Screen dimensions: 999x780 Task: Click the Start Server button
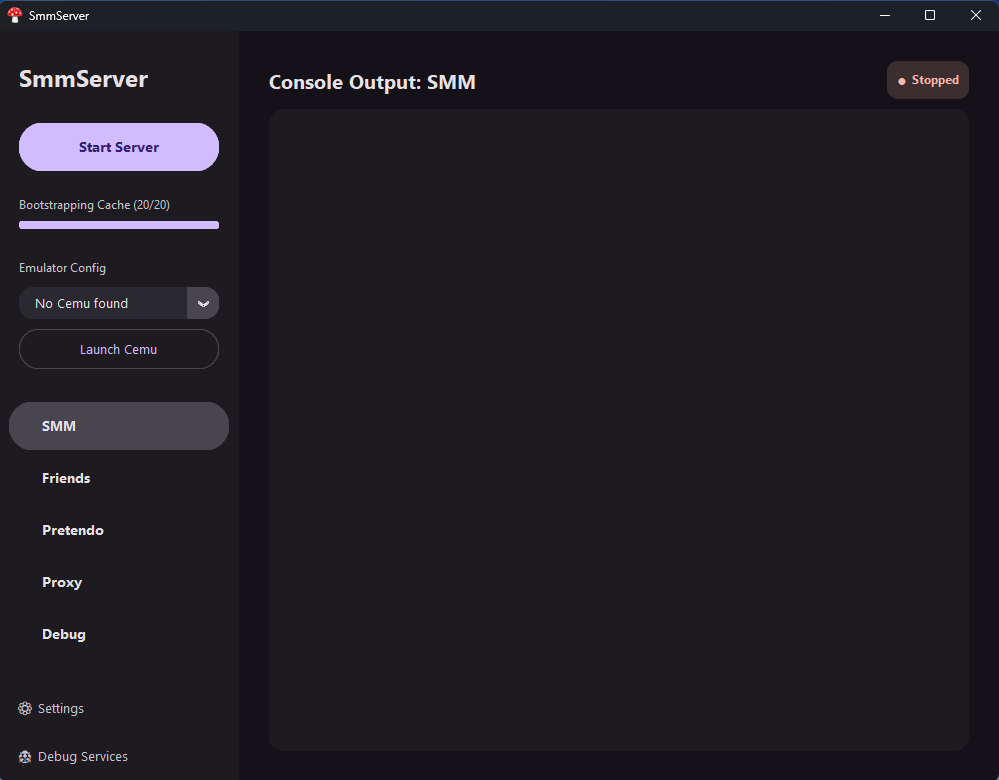119,147
